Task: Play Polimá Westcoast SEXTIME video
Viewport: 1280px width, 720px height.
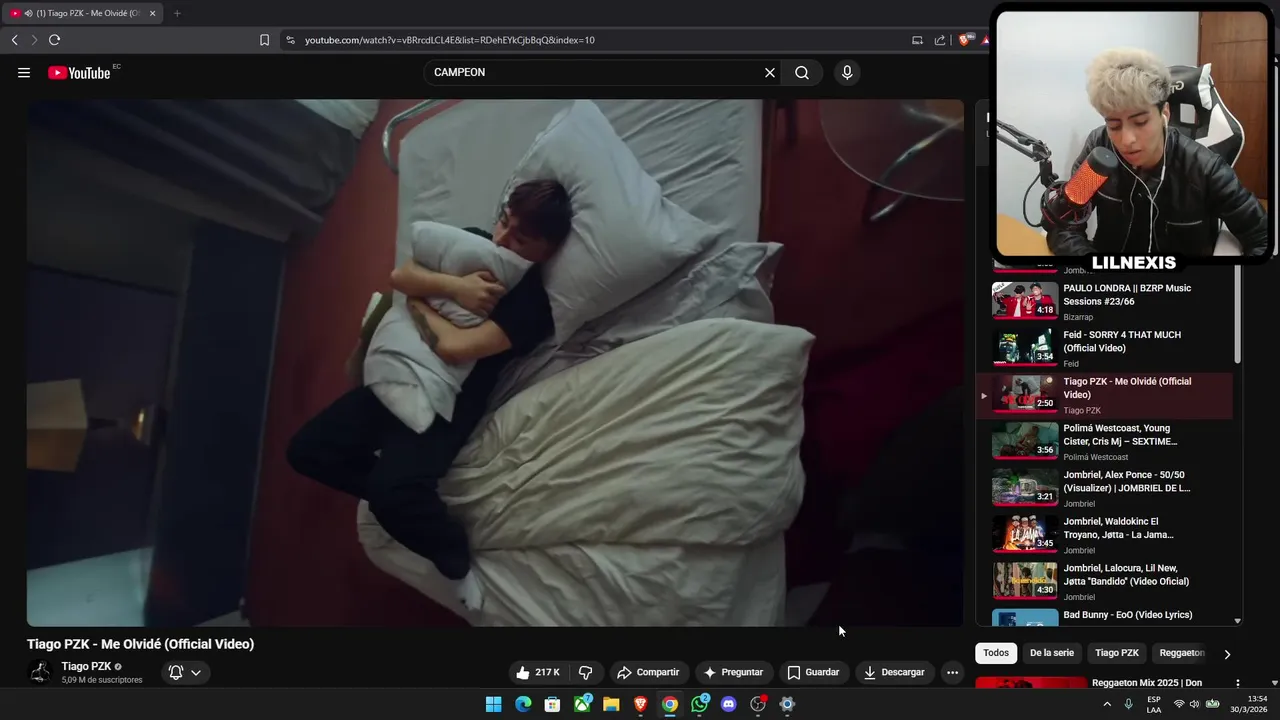Action: (x=1105, y=441)
